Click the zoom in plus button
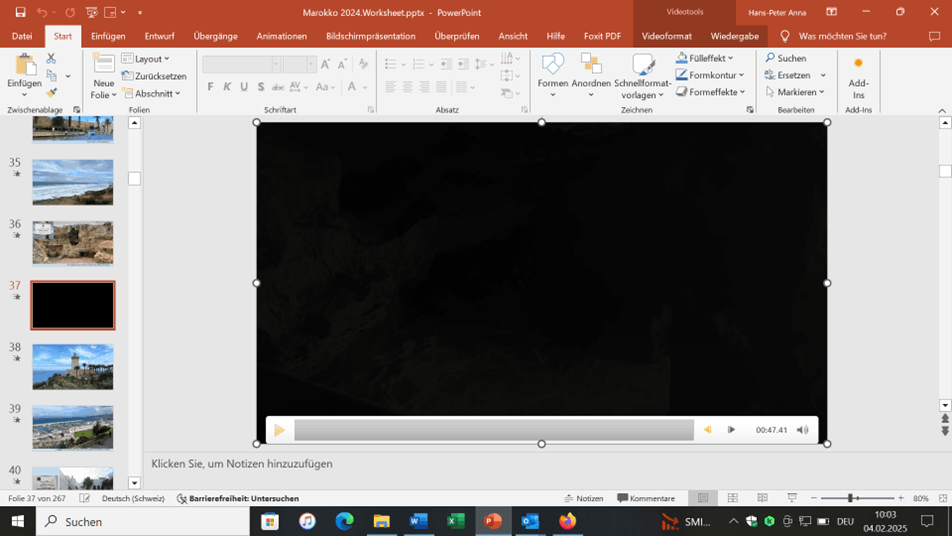 [901, 498]
